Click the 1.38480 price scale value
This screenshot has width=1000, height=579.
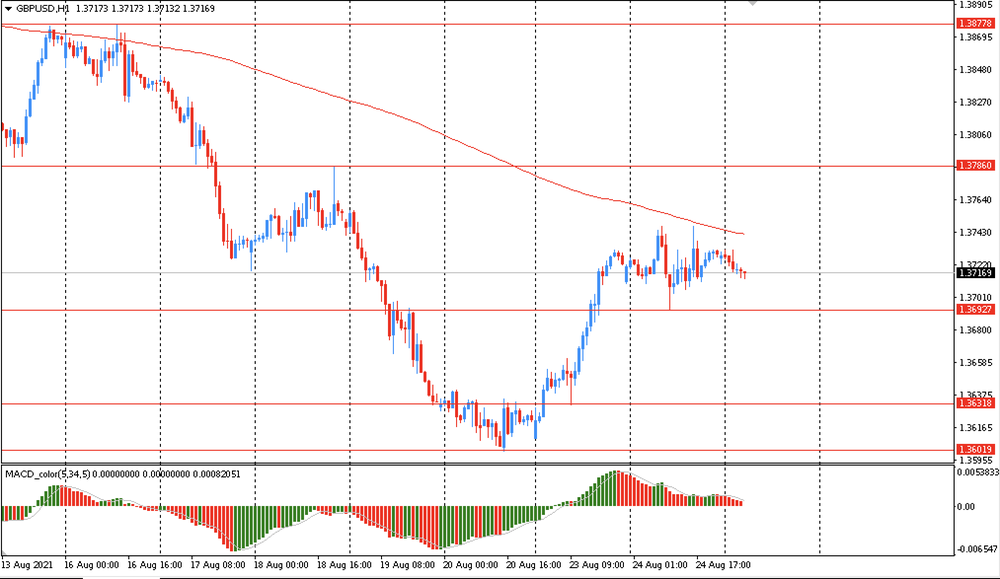(976, 70)
